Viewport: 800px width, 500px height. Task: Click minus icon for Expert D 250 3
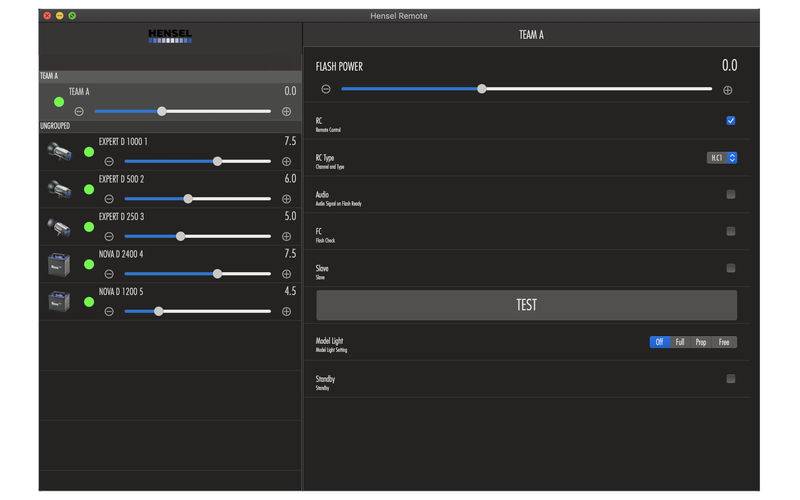(x=109, y=236)
